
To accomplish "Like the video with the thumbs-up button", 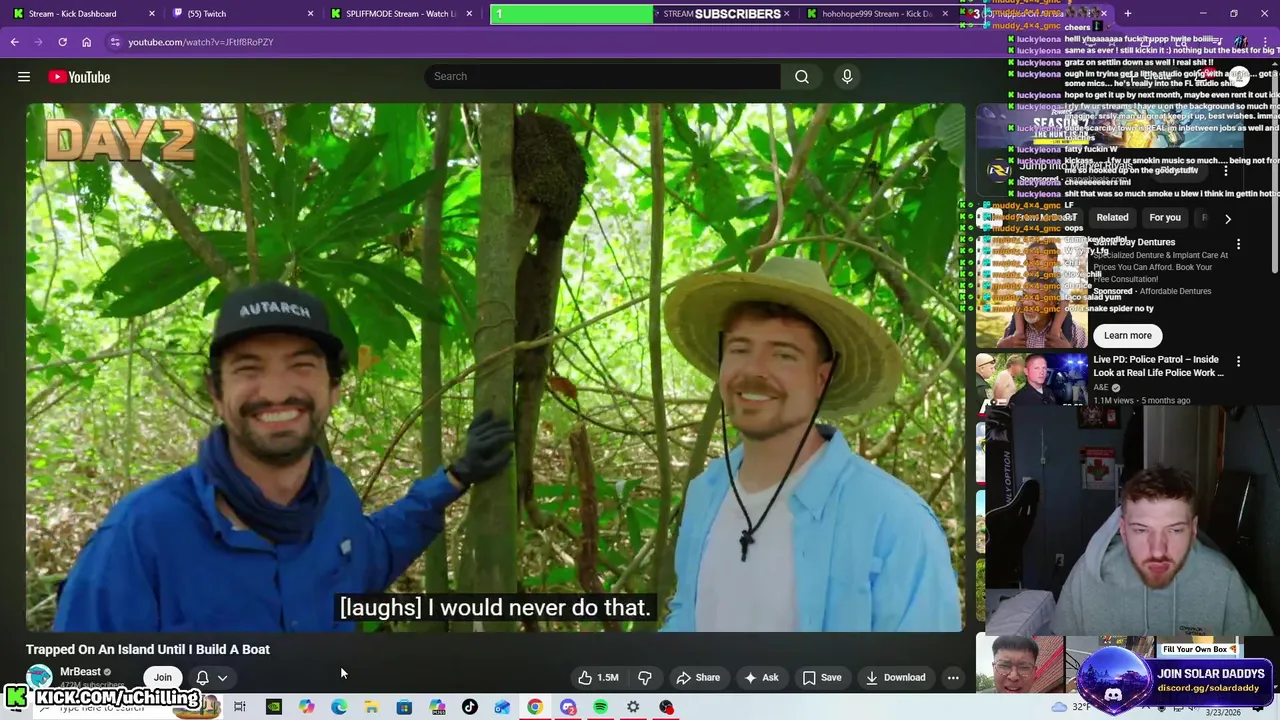I will (x=597, y=677).
